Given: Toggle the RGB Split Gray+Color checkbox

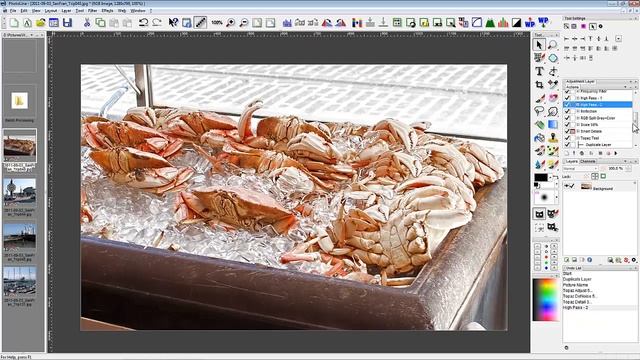Looking at the screenshot, I should 567,118.
